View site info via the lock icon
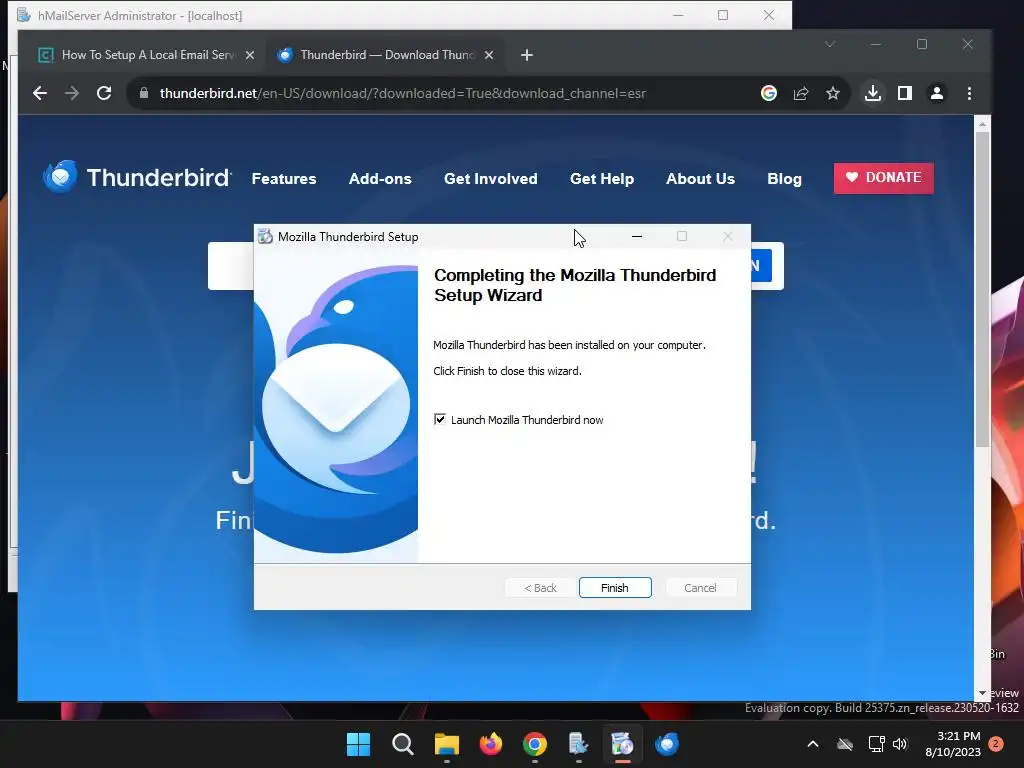 tap(144, 93)
